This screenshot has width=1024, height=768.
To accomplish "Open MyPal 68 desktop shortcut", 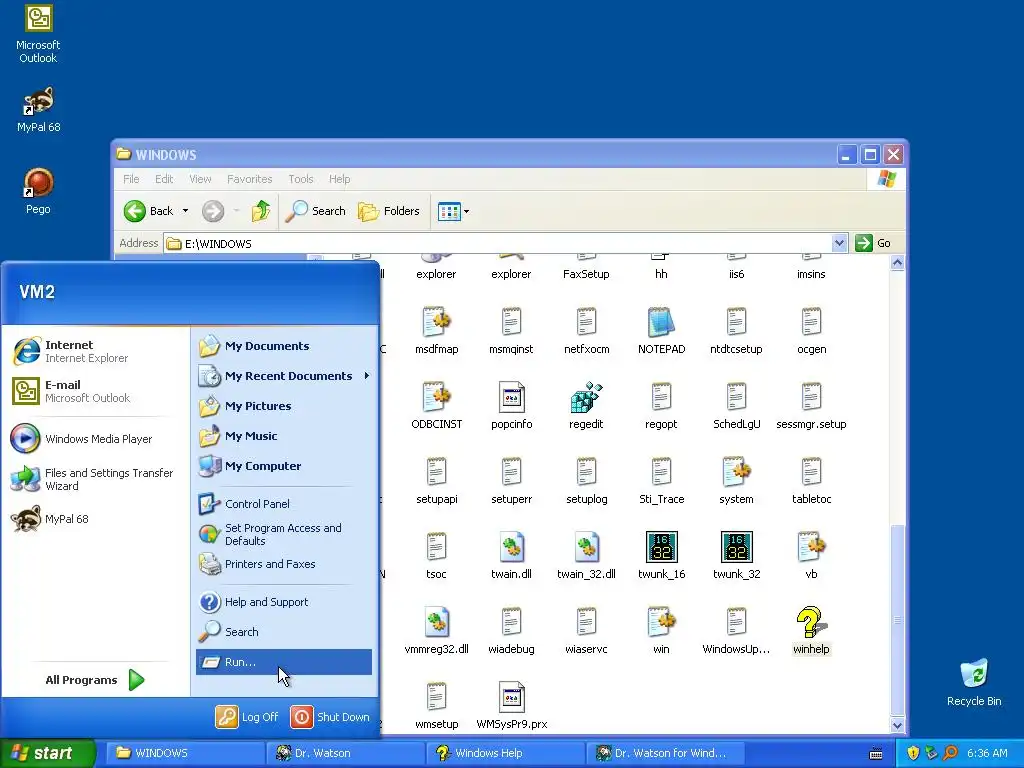I will 38,110.
